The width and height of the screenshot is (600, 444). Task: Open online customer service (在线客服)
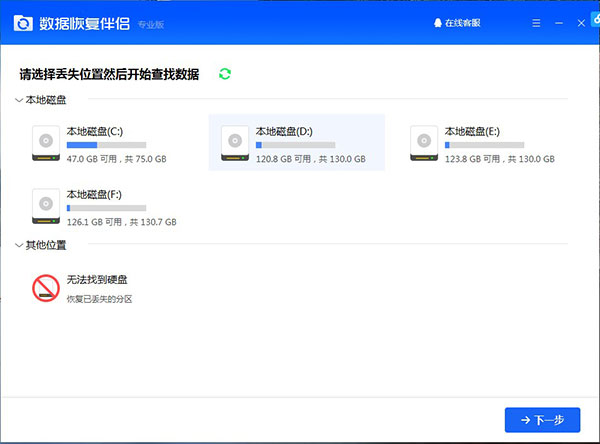457,23
